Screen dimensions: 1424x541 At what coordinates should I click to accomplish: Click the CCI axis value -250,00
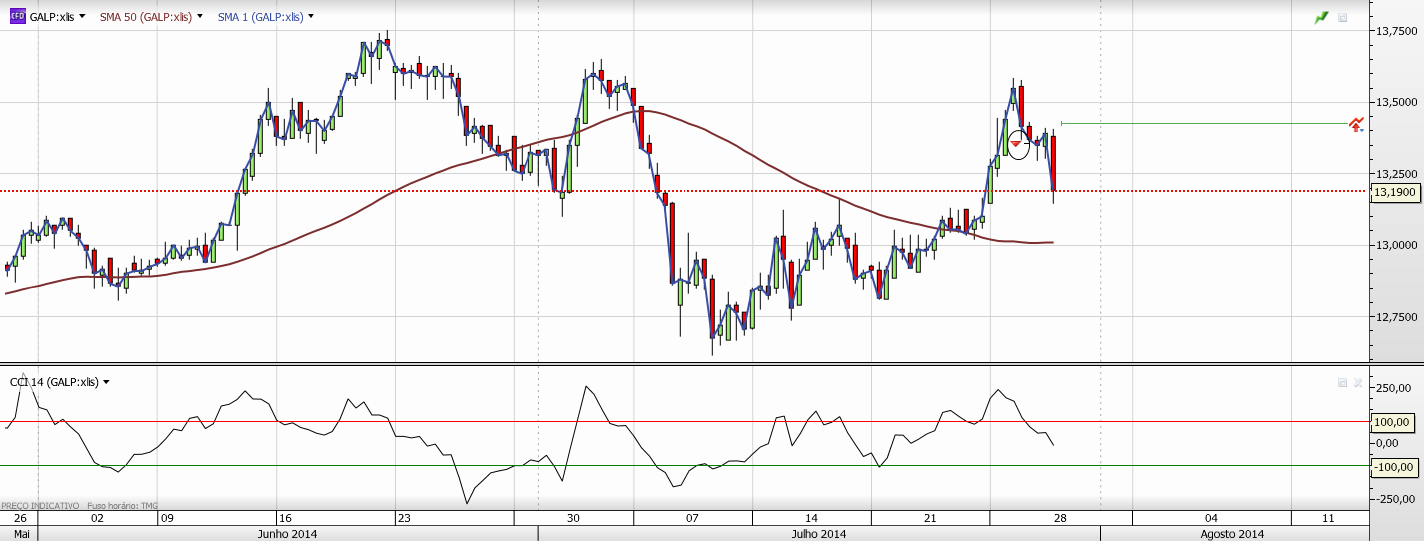(1394, 499)
